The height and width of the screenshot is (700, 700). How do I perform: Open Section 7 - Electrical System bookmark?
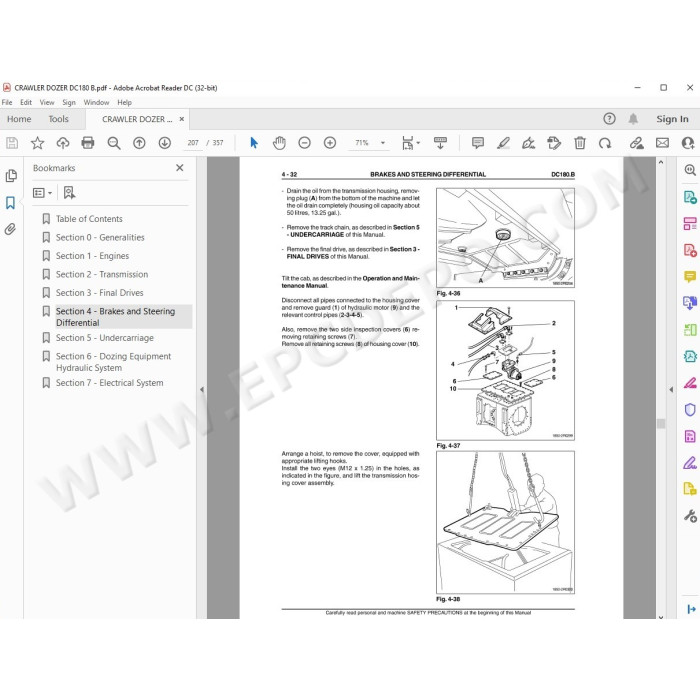tap(109, 383)
